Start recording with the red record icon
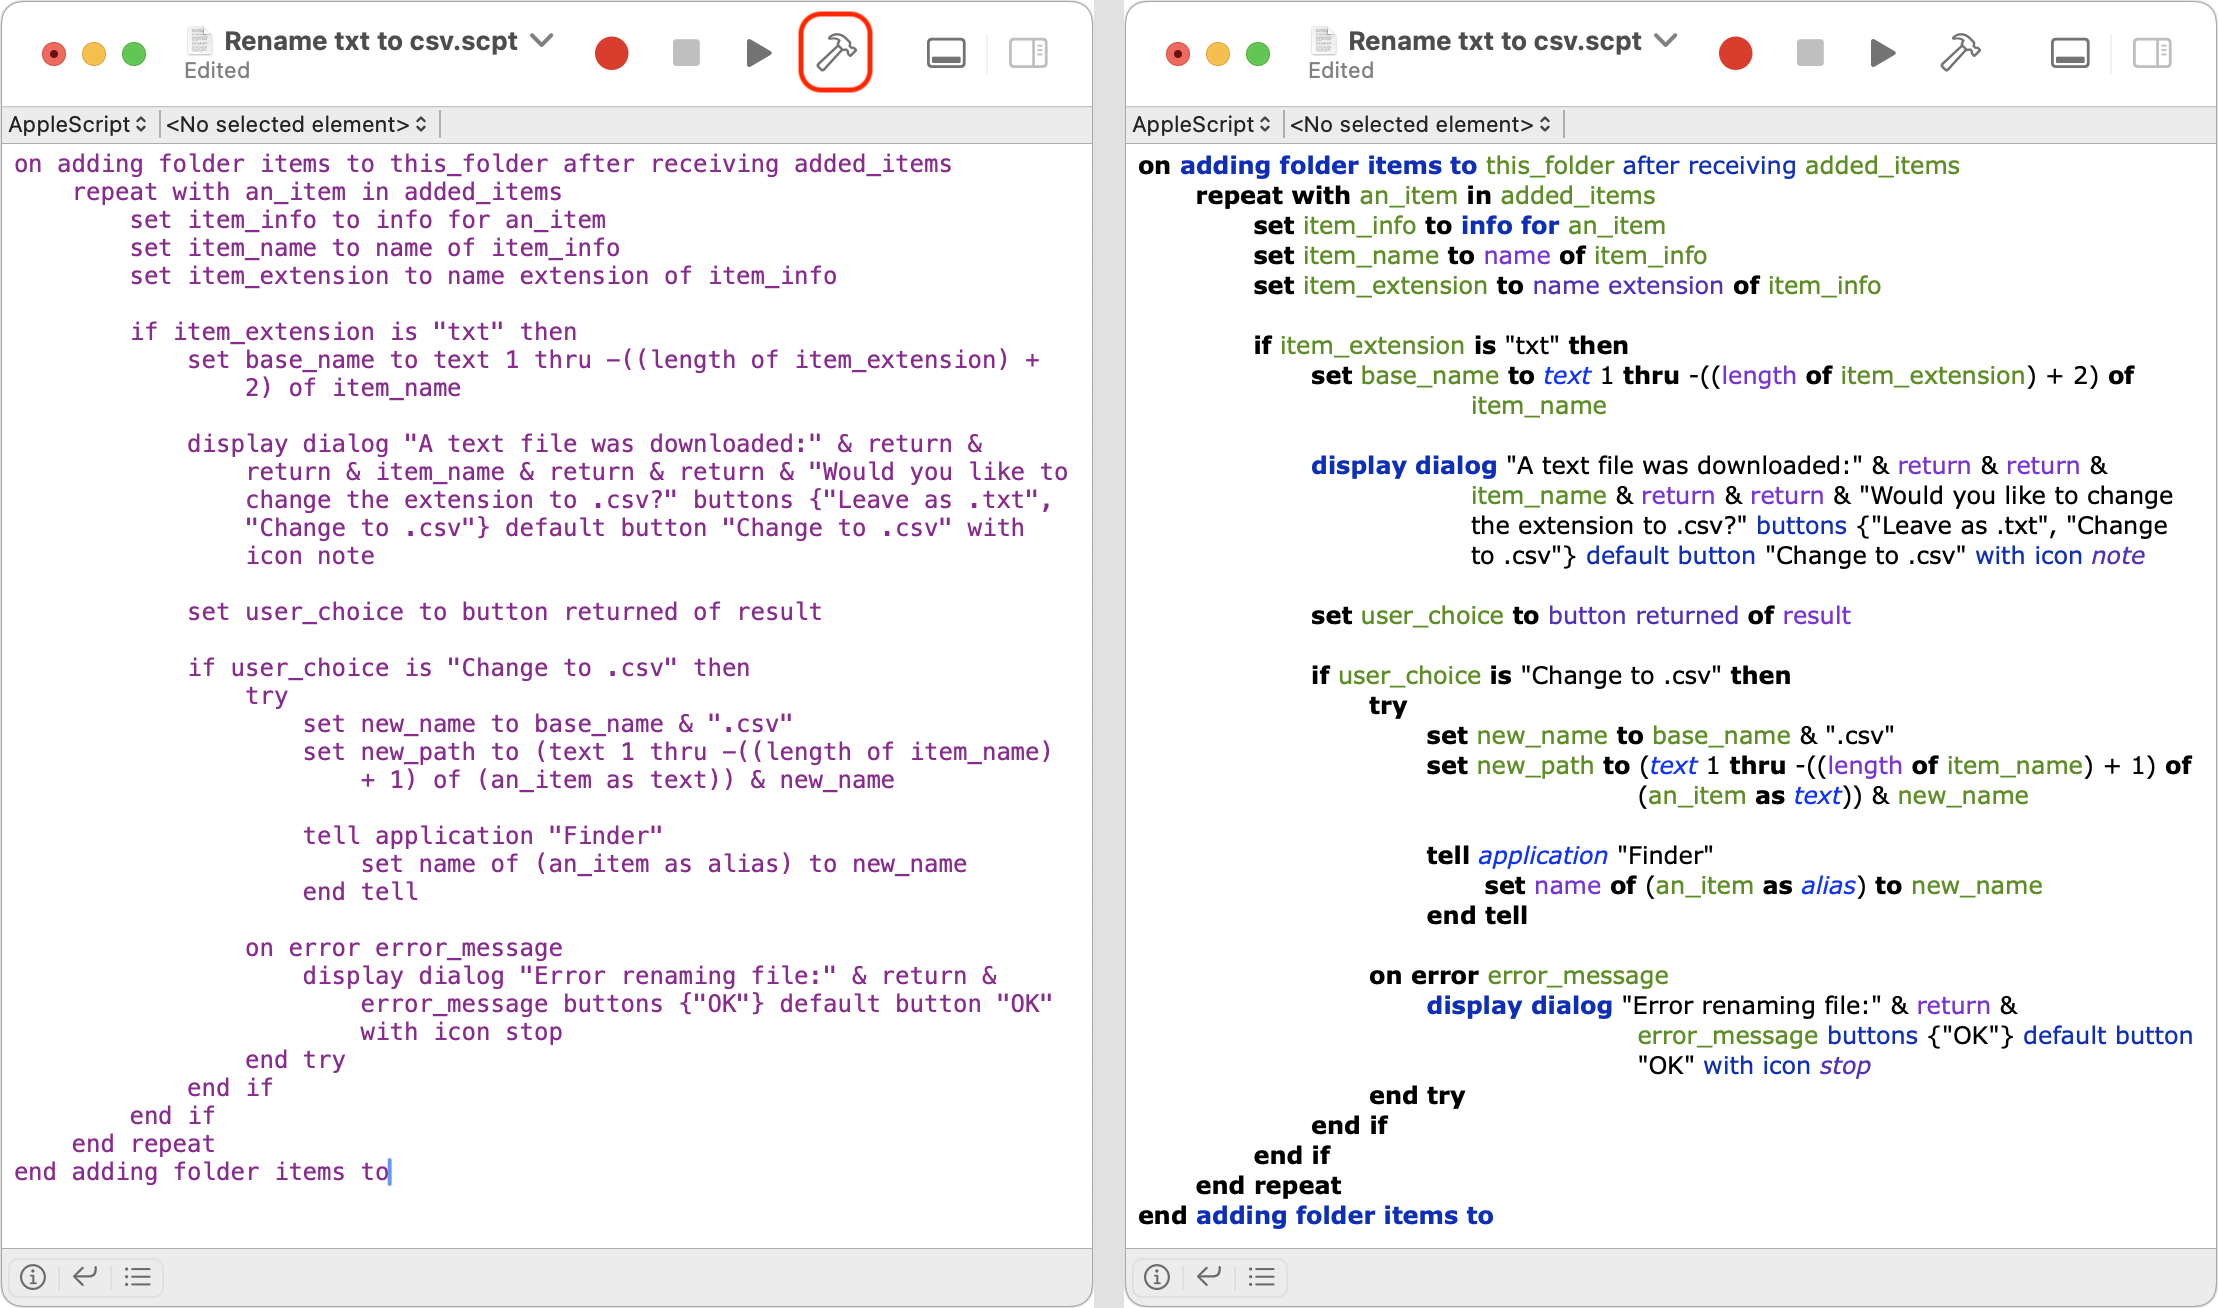This screenshot has height=1308, width=2218. click(612, 52)
